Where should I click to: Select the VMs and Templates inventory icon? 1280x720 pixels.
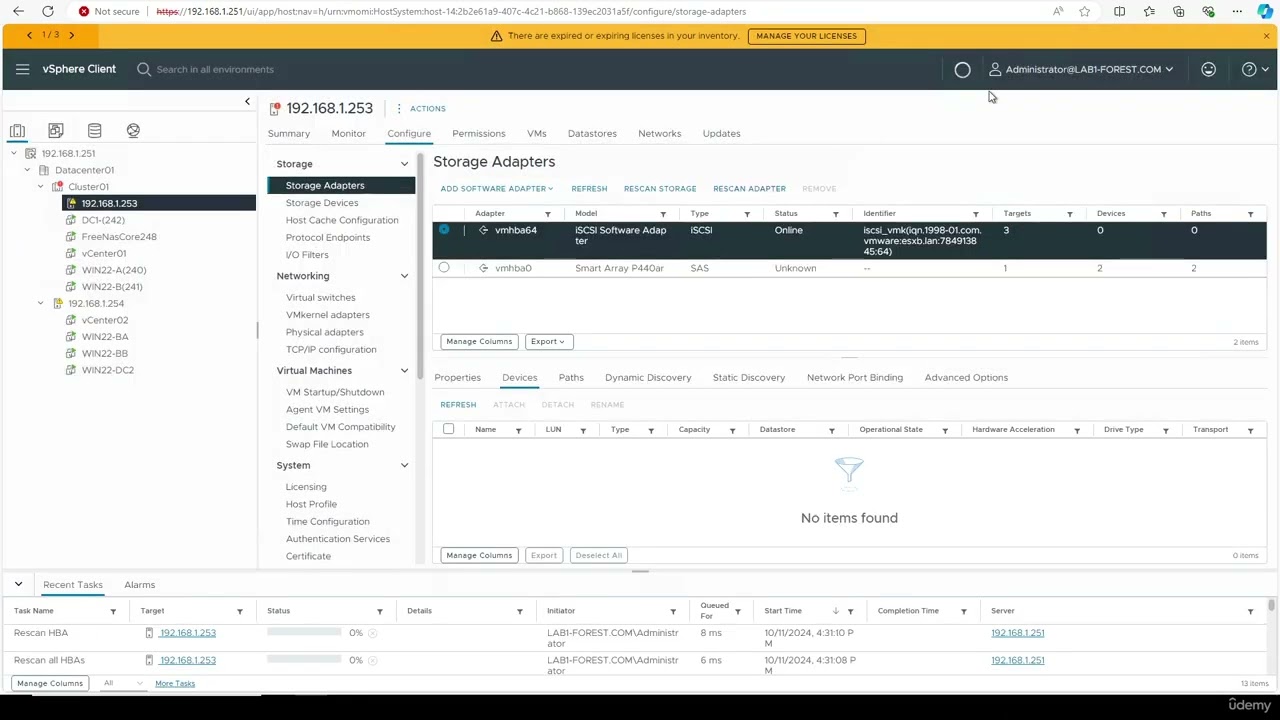(x=56, y=131)
